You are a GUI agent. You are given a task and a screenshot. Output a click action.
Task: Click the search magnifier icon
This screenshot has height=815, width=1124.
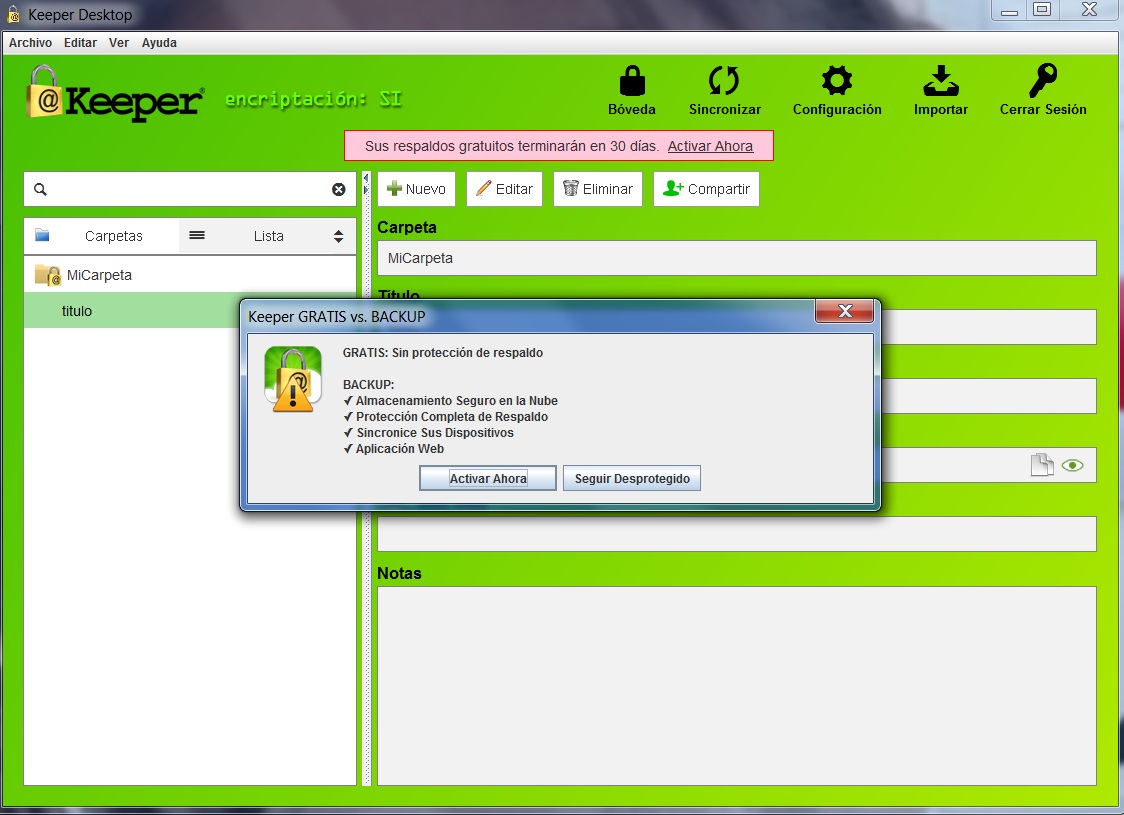tap(41, 189)
